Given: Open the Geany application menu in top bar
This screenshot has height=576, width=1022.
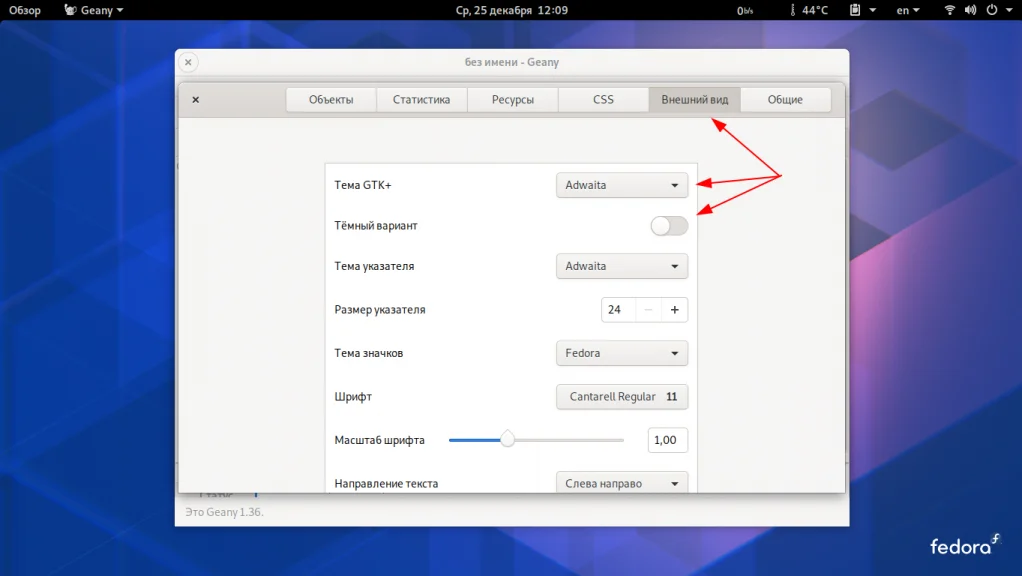Looking at the screenshot, I should point(94,10).
